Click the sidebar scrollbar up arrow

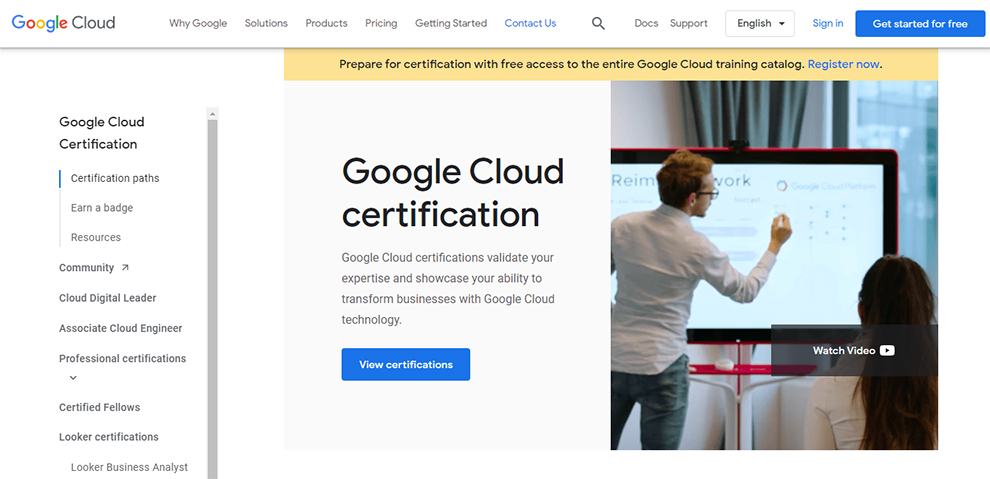[x=213, y=114]
